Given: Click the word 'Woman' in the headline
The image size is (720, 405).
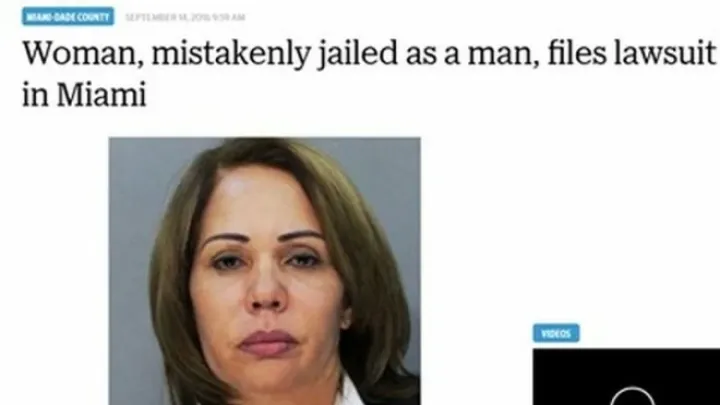Looking at the screenshot, I should coord(84,54).
